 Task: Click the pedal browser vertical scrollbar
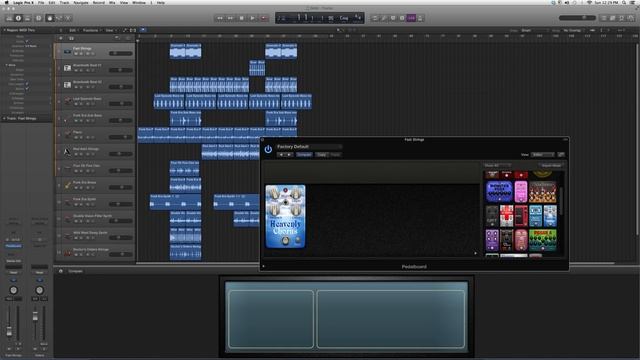(x=562, y=201)
